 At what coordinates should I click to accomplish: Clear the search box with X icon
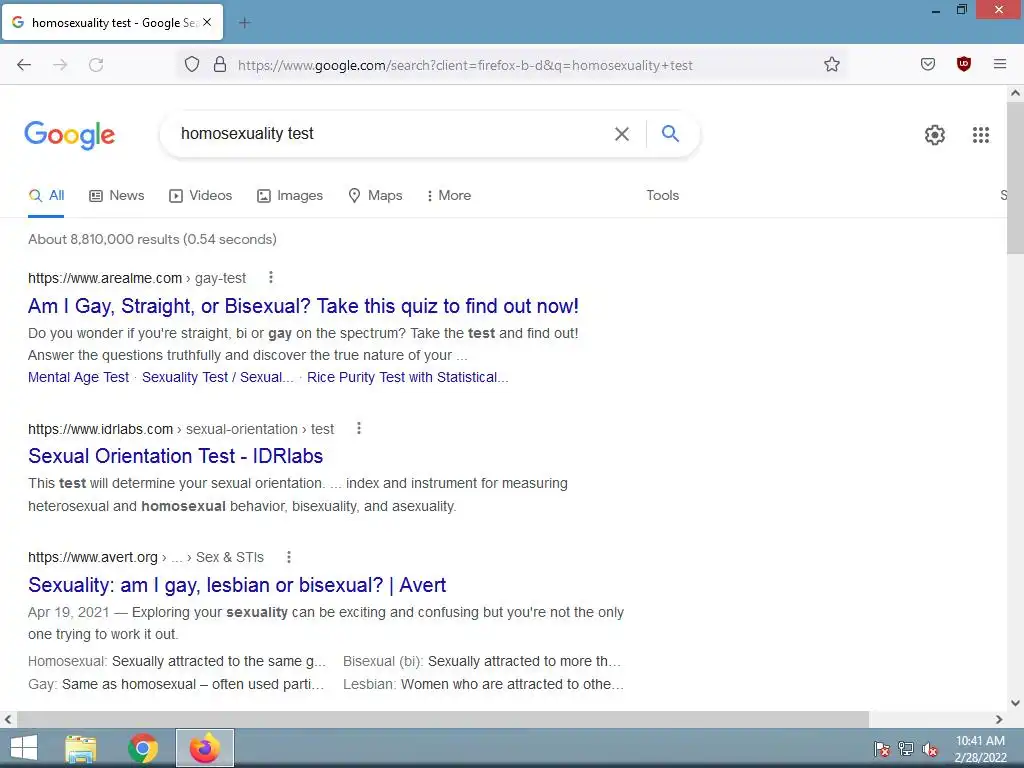click(x=622, y=134)
